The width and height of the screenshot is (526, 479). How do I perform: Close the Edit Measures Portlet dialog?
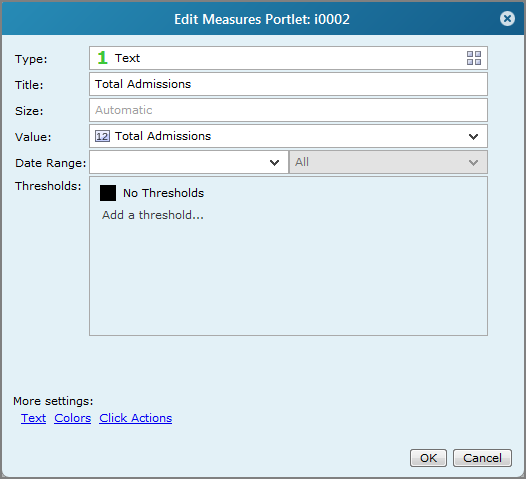tap(507, 18)
